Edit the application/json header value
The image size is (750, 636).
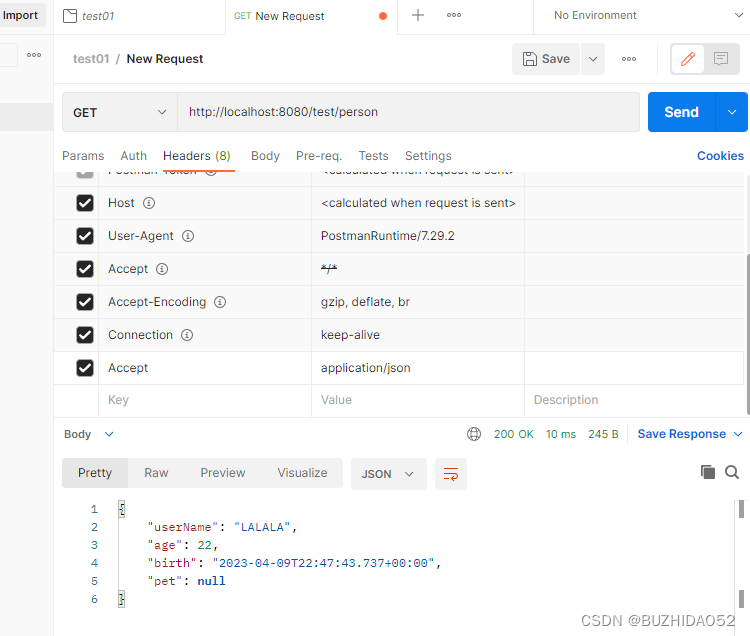coord(418,368)
